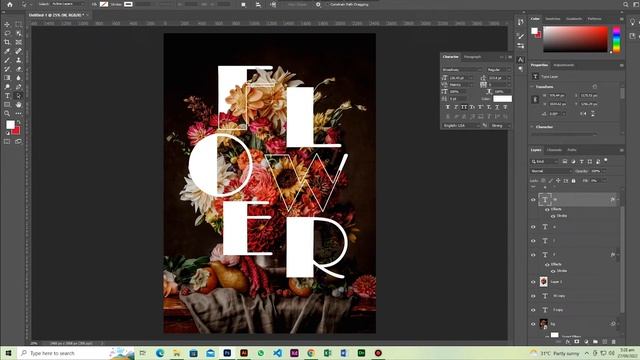Screen dimensions: 640x360
Task: Open Photoshop from the taskbar
Action: [227, 353]
